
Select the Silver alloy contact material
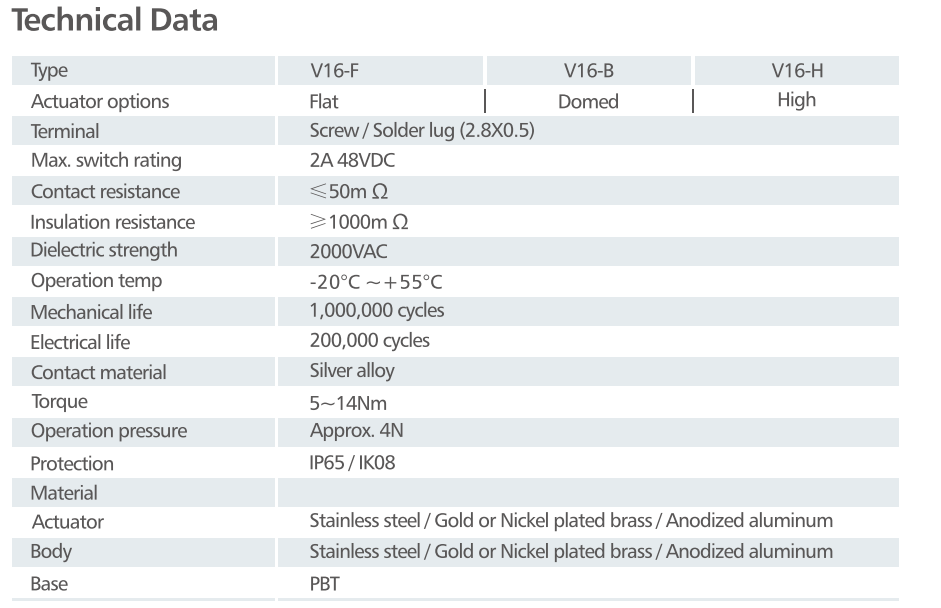[352, 371]
